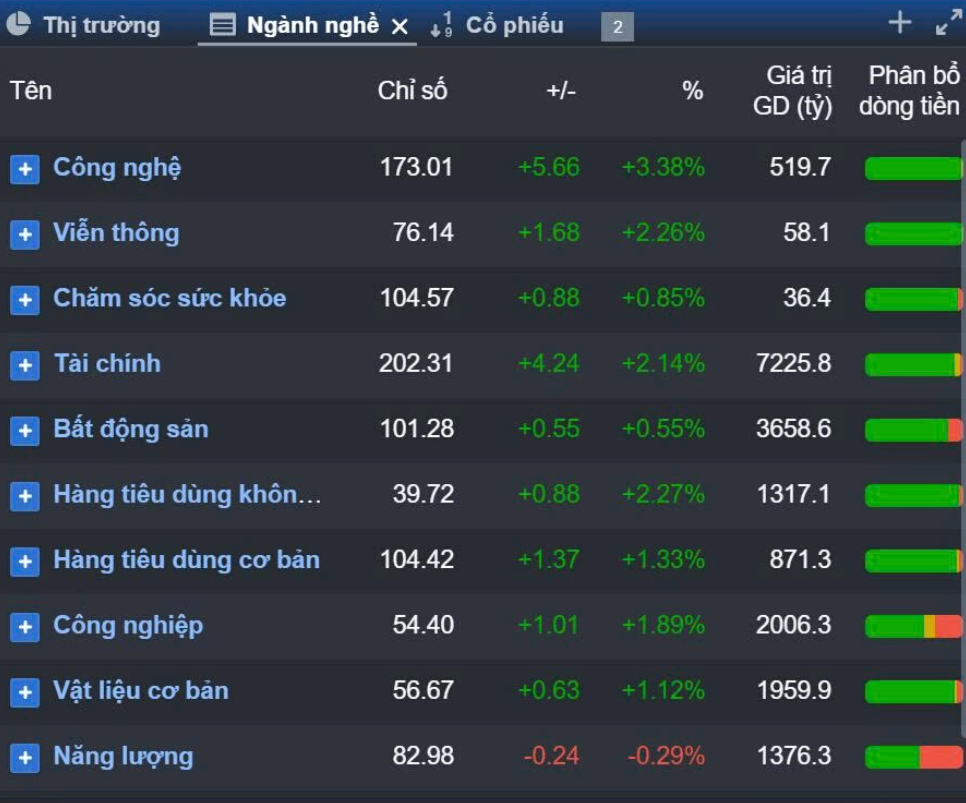Click plus icon beside Công nghiệp
This screenshot has height=803, width=966.
tap(25, 626)
